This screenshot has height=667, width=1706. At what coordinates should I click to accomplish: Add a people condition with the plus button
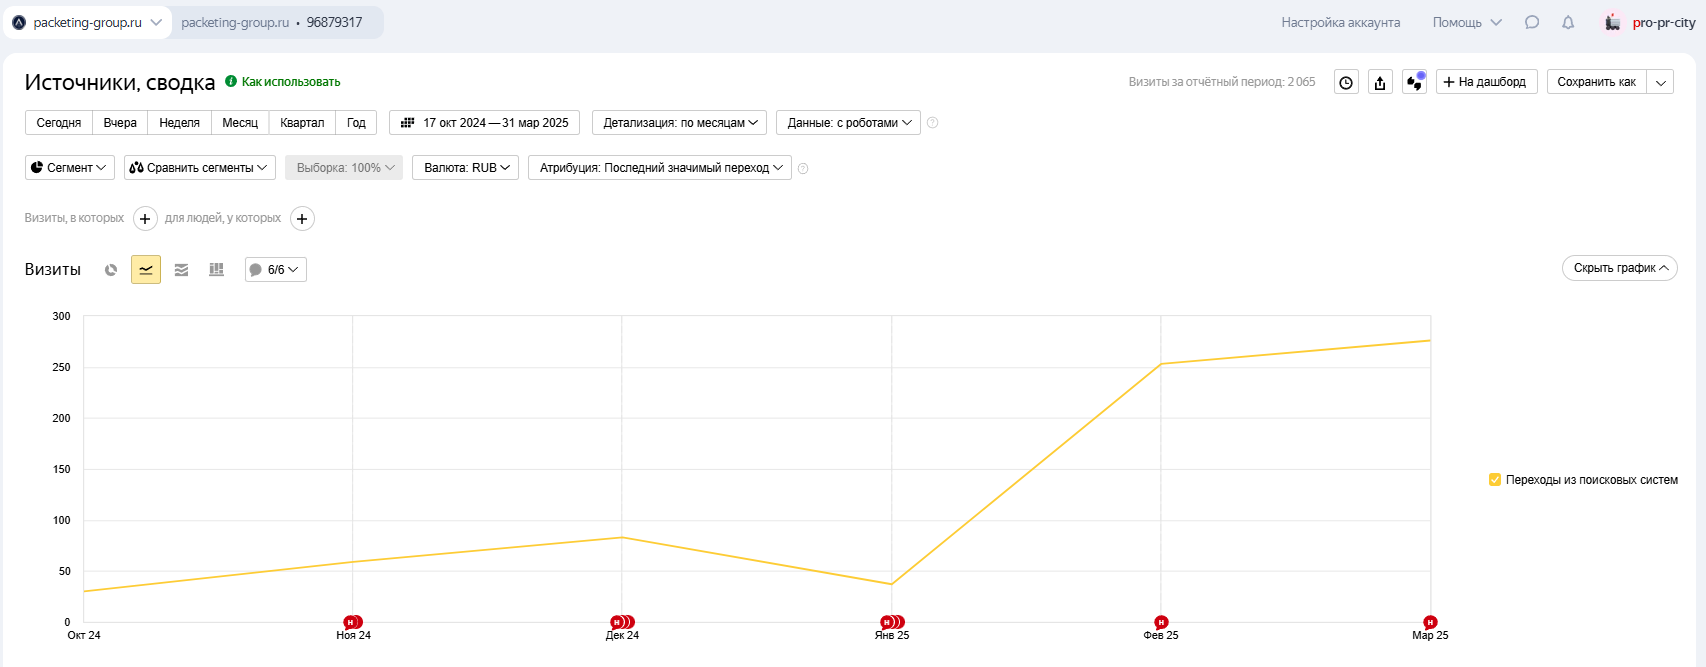[x=302, y=219]
